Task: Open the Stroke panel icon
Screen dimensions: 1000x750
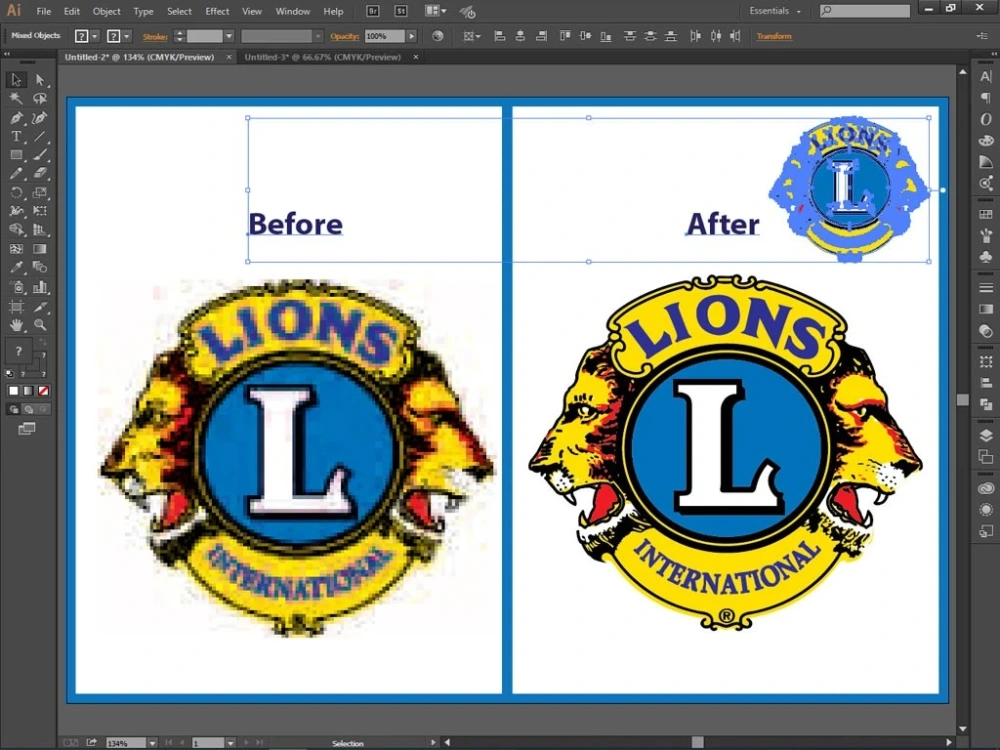Action: 986,288
